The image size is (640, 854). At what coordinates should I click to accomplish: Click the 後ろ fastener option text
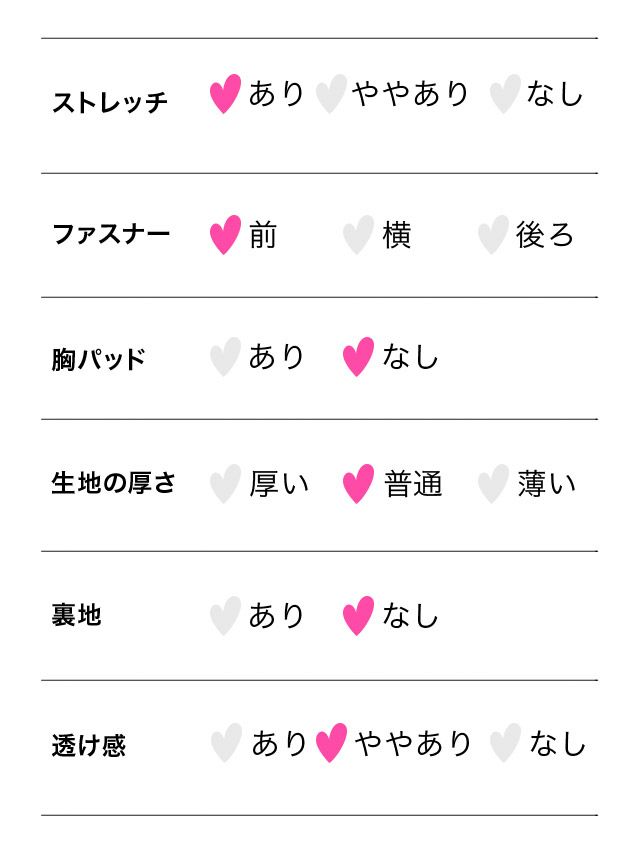pyautogui.click(x=545, y=235)
